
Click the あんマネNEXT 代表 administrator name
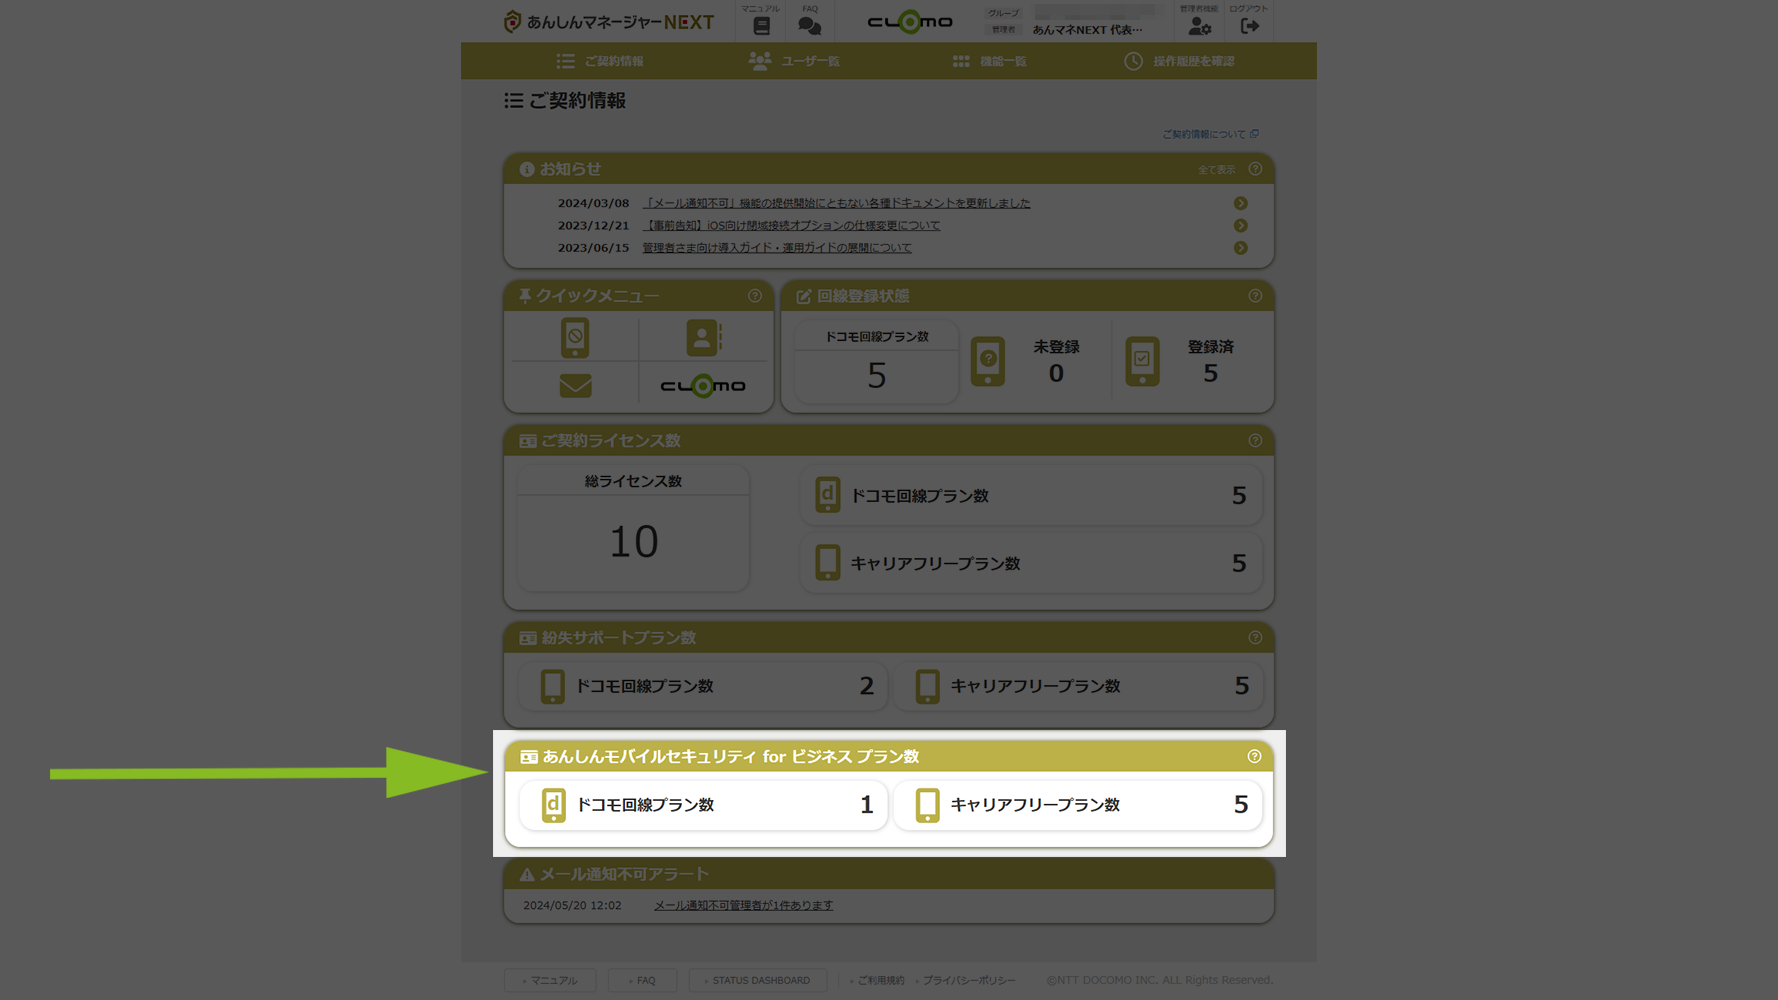(1087, 30)
